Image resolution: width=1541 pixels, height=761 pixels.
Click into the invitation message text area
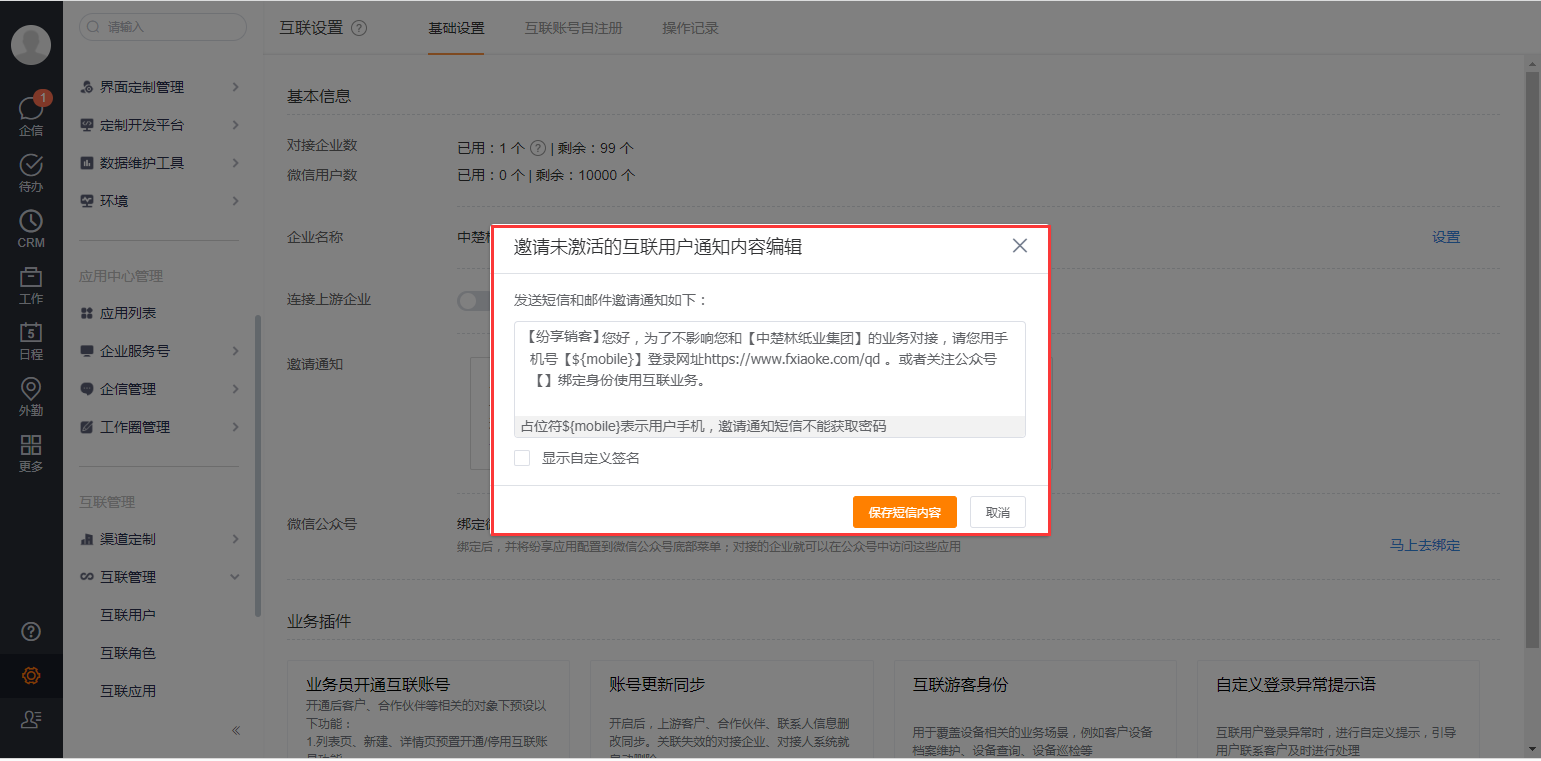(x=770, y=368)
